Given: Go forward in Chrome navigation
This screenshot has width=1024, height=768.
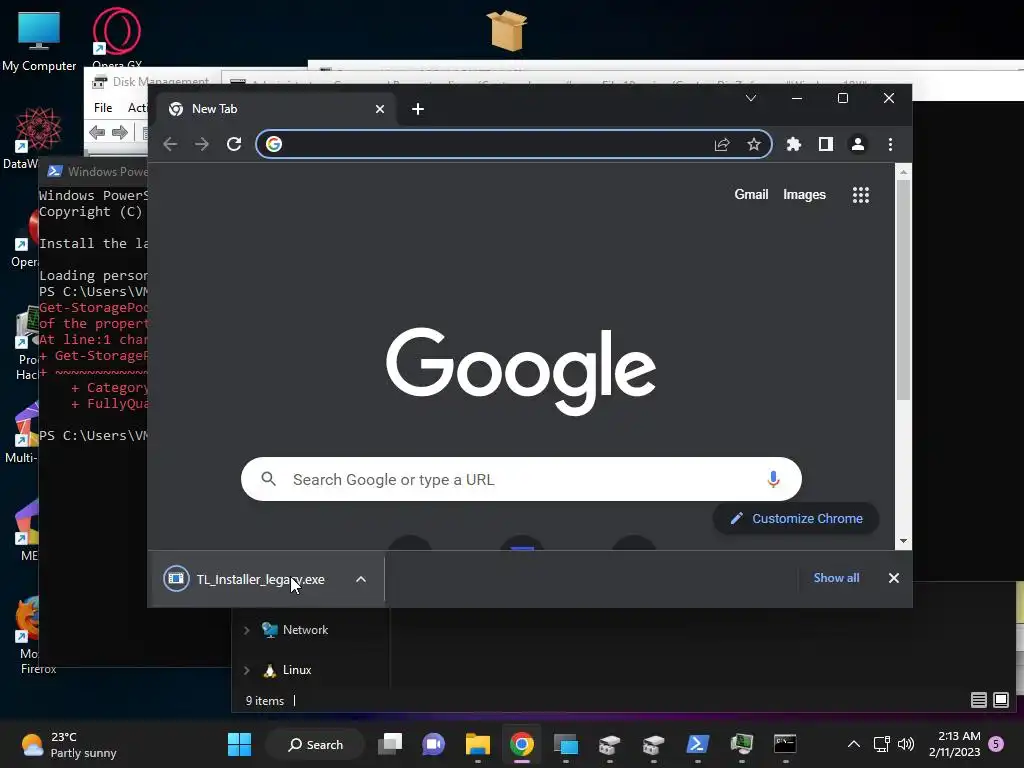Looking at the screenshot, I should (x=202, y=144).
